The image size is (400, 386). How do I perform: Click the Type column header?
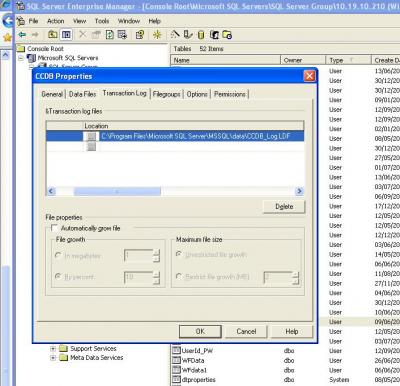(348, 60)
